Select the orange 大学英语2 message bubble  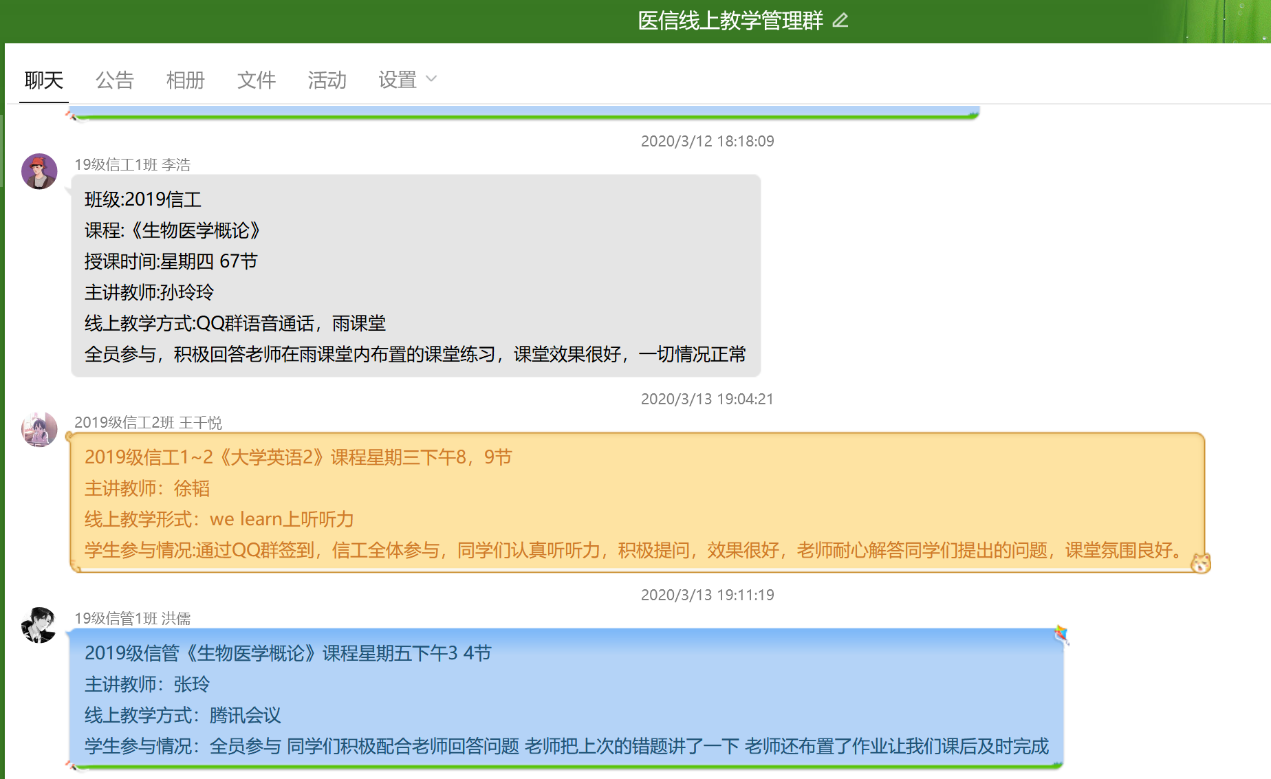pos(635,503)
